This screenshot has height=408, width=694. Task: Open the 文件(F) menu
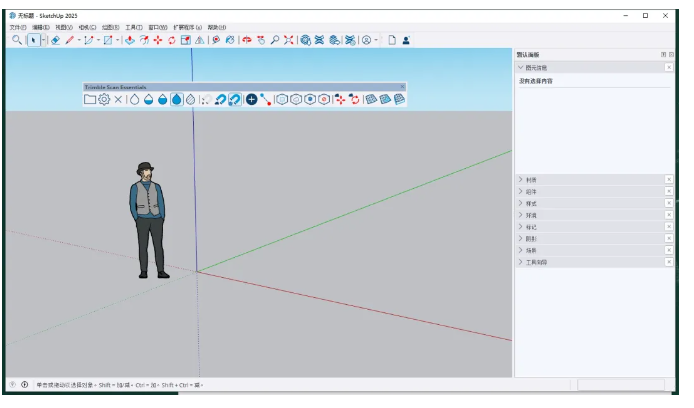pyautogui.click(x=17, y=27)
